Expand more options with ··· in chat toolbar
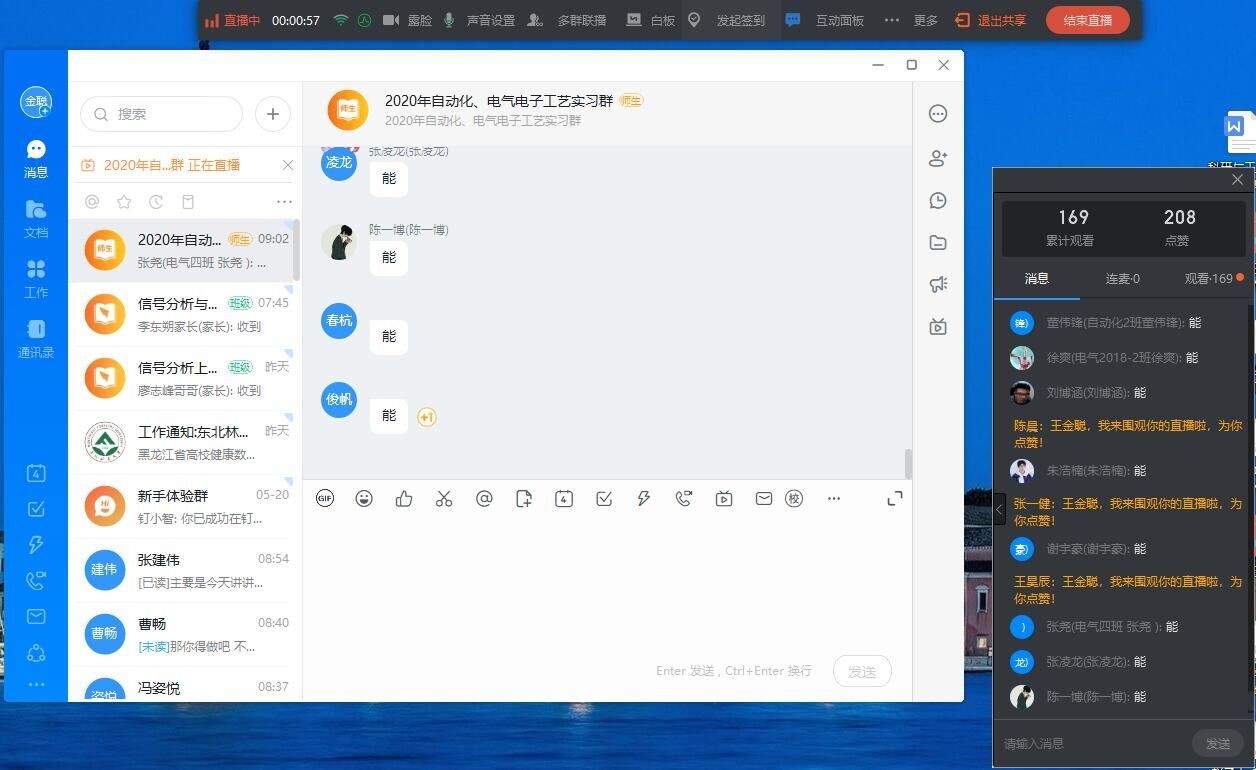The height and width of the screenshot is (770, 1256). pyautogui.click(x=834, y=498)
